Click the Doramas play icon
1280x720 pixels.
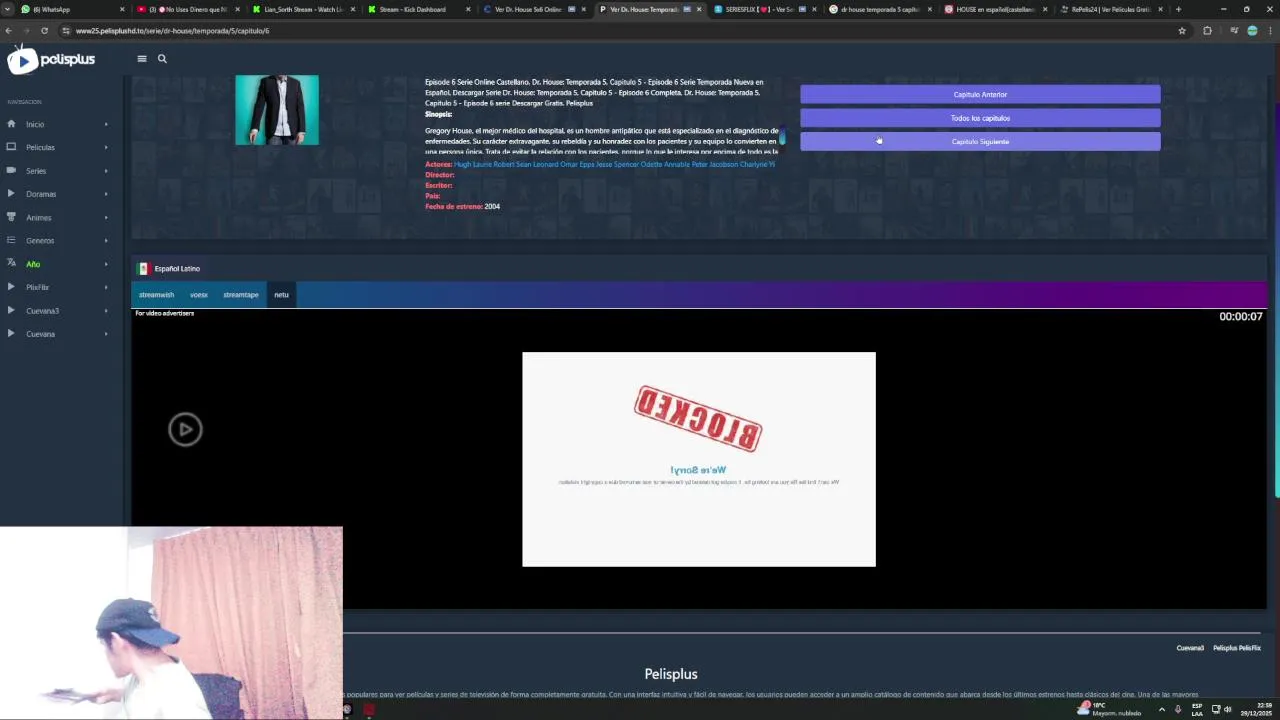point(11,194)
